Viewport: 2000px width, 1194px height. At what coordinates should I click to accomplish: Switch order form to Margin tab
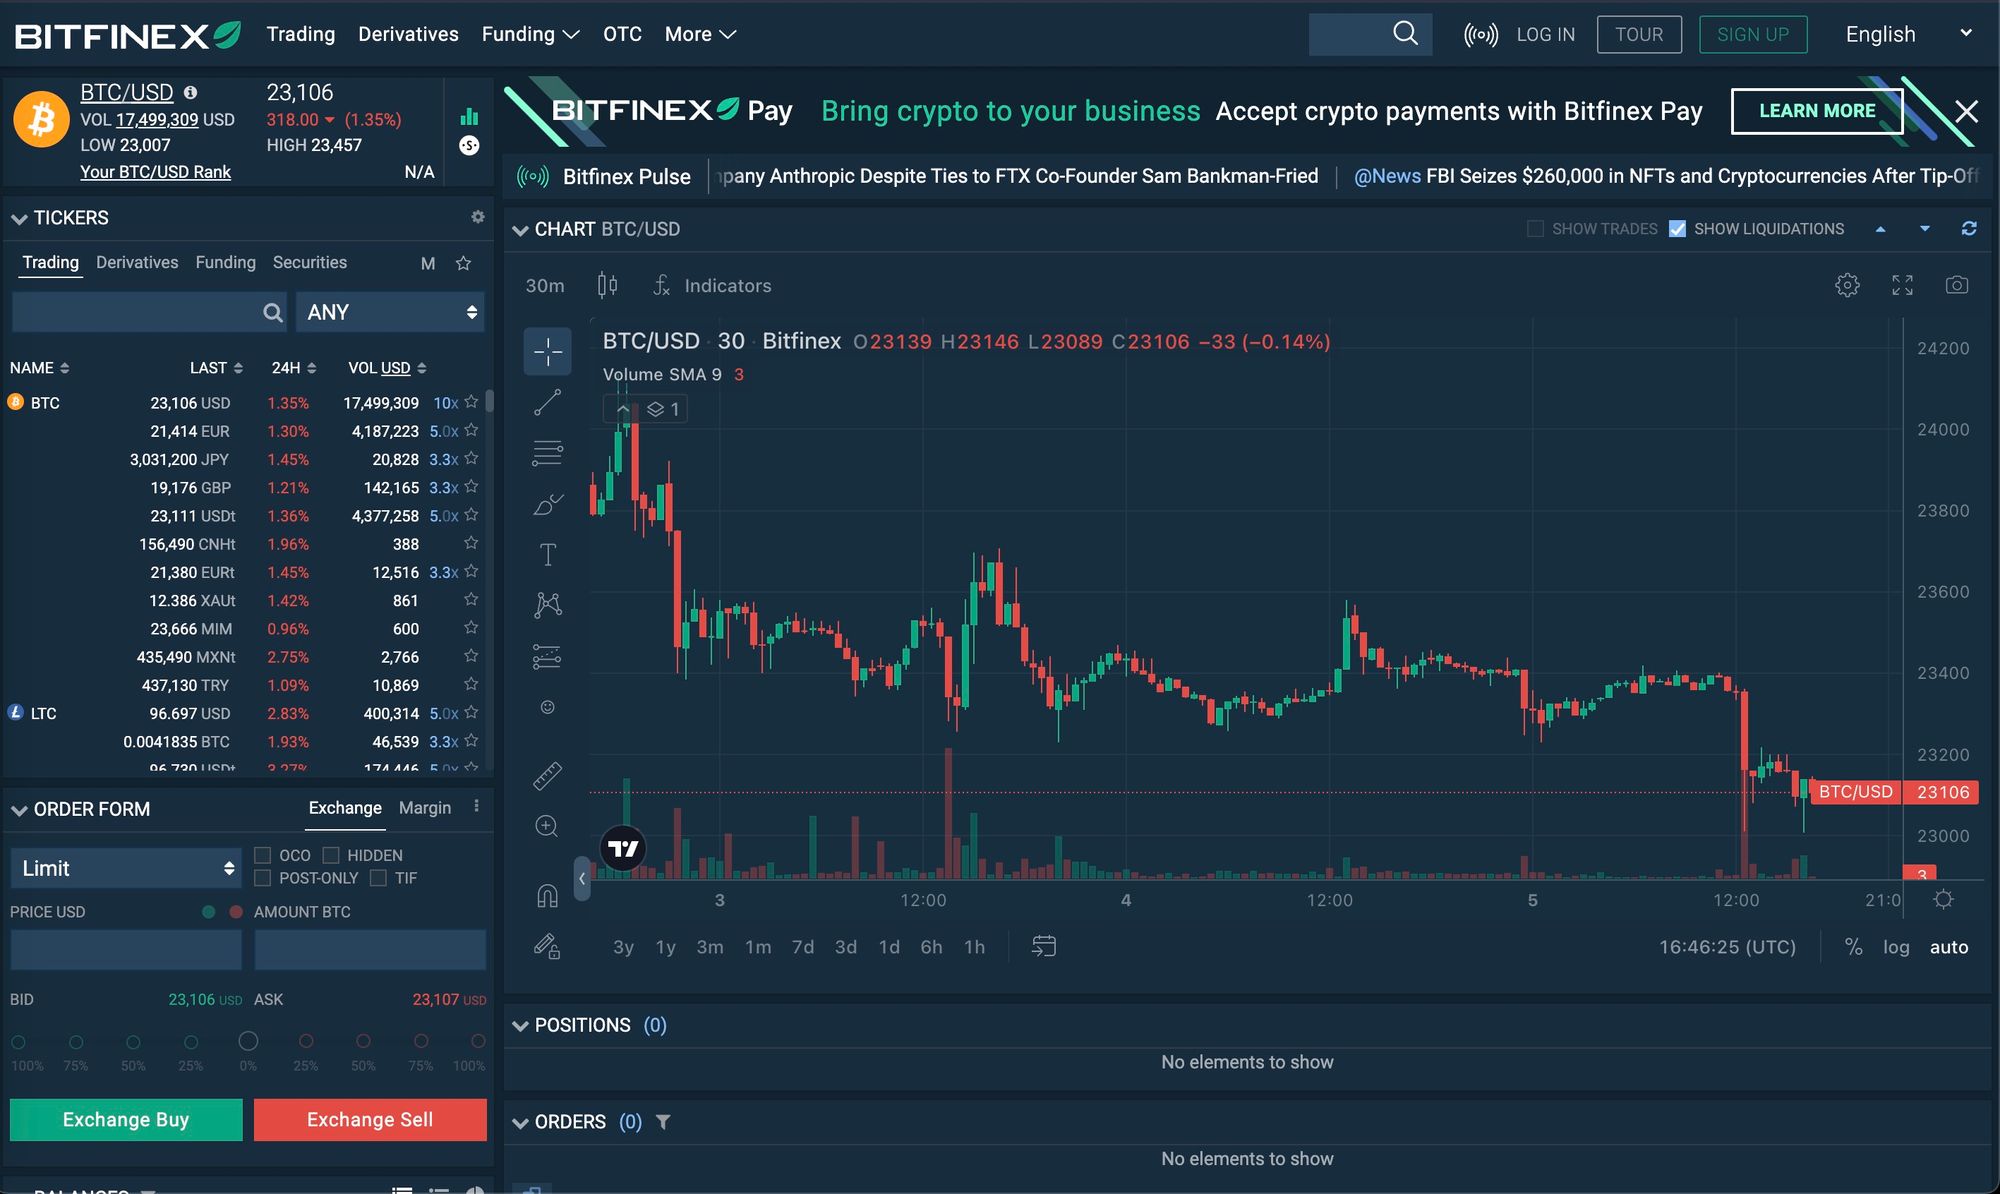point(425,808)
